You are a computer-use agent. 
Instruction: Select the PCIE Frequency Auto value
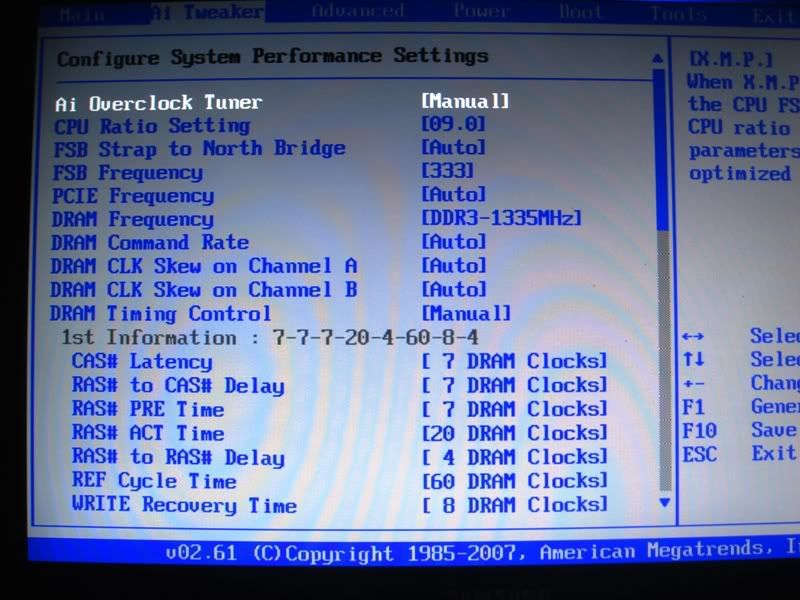pos(453,195)
